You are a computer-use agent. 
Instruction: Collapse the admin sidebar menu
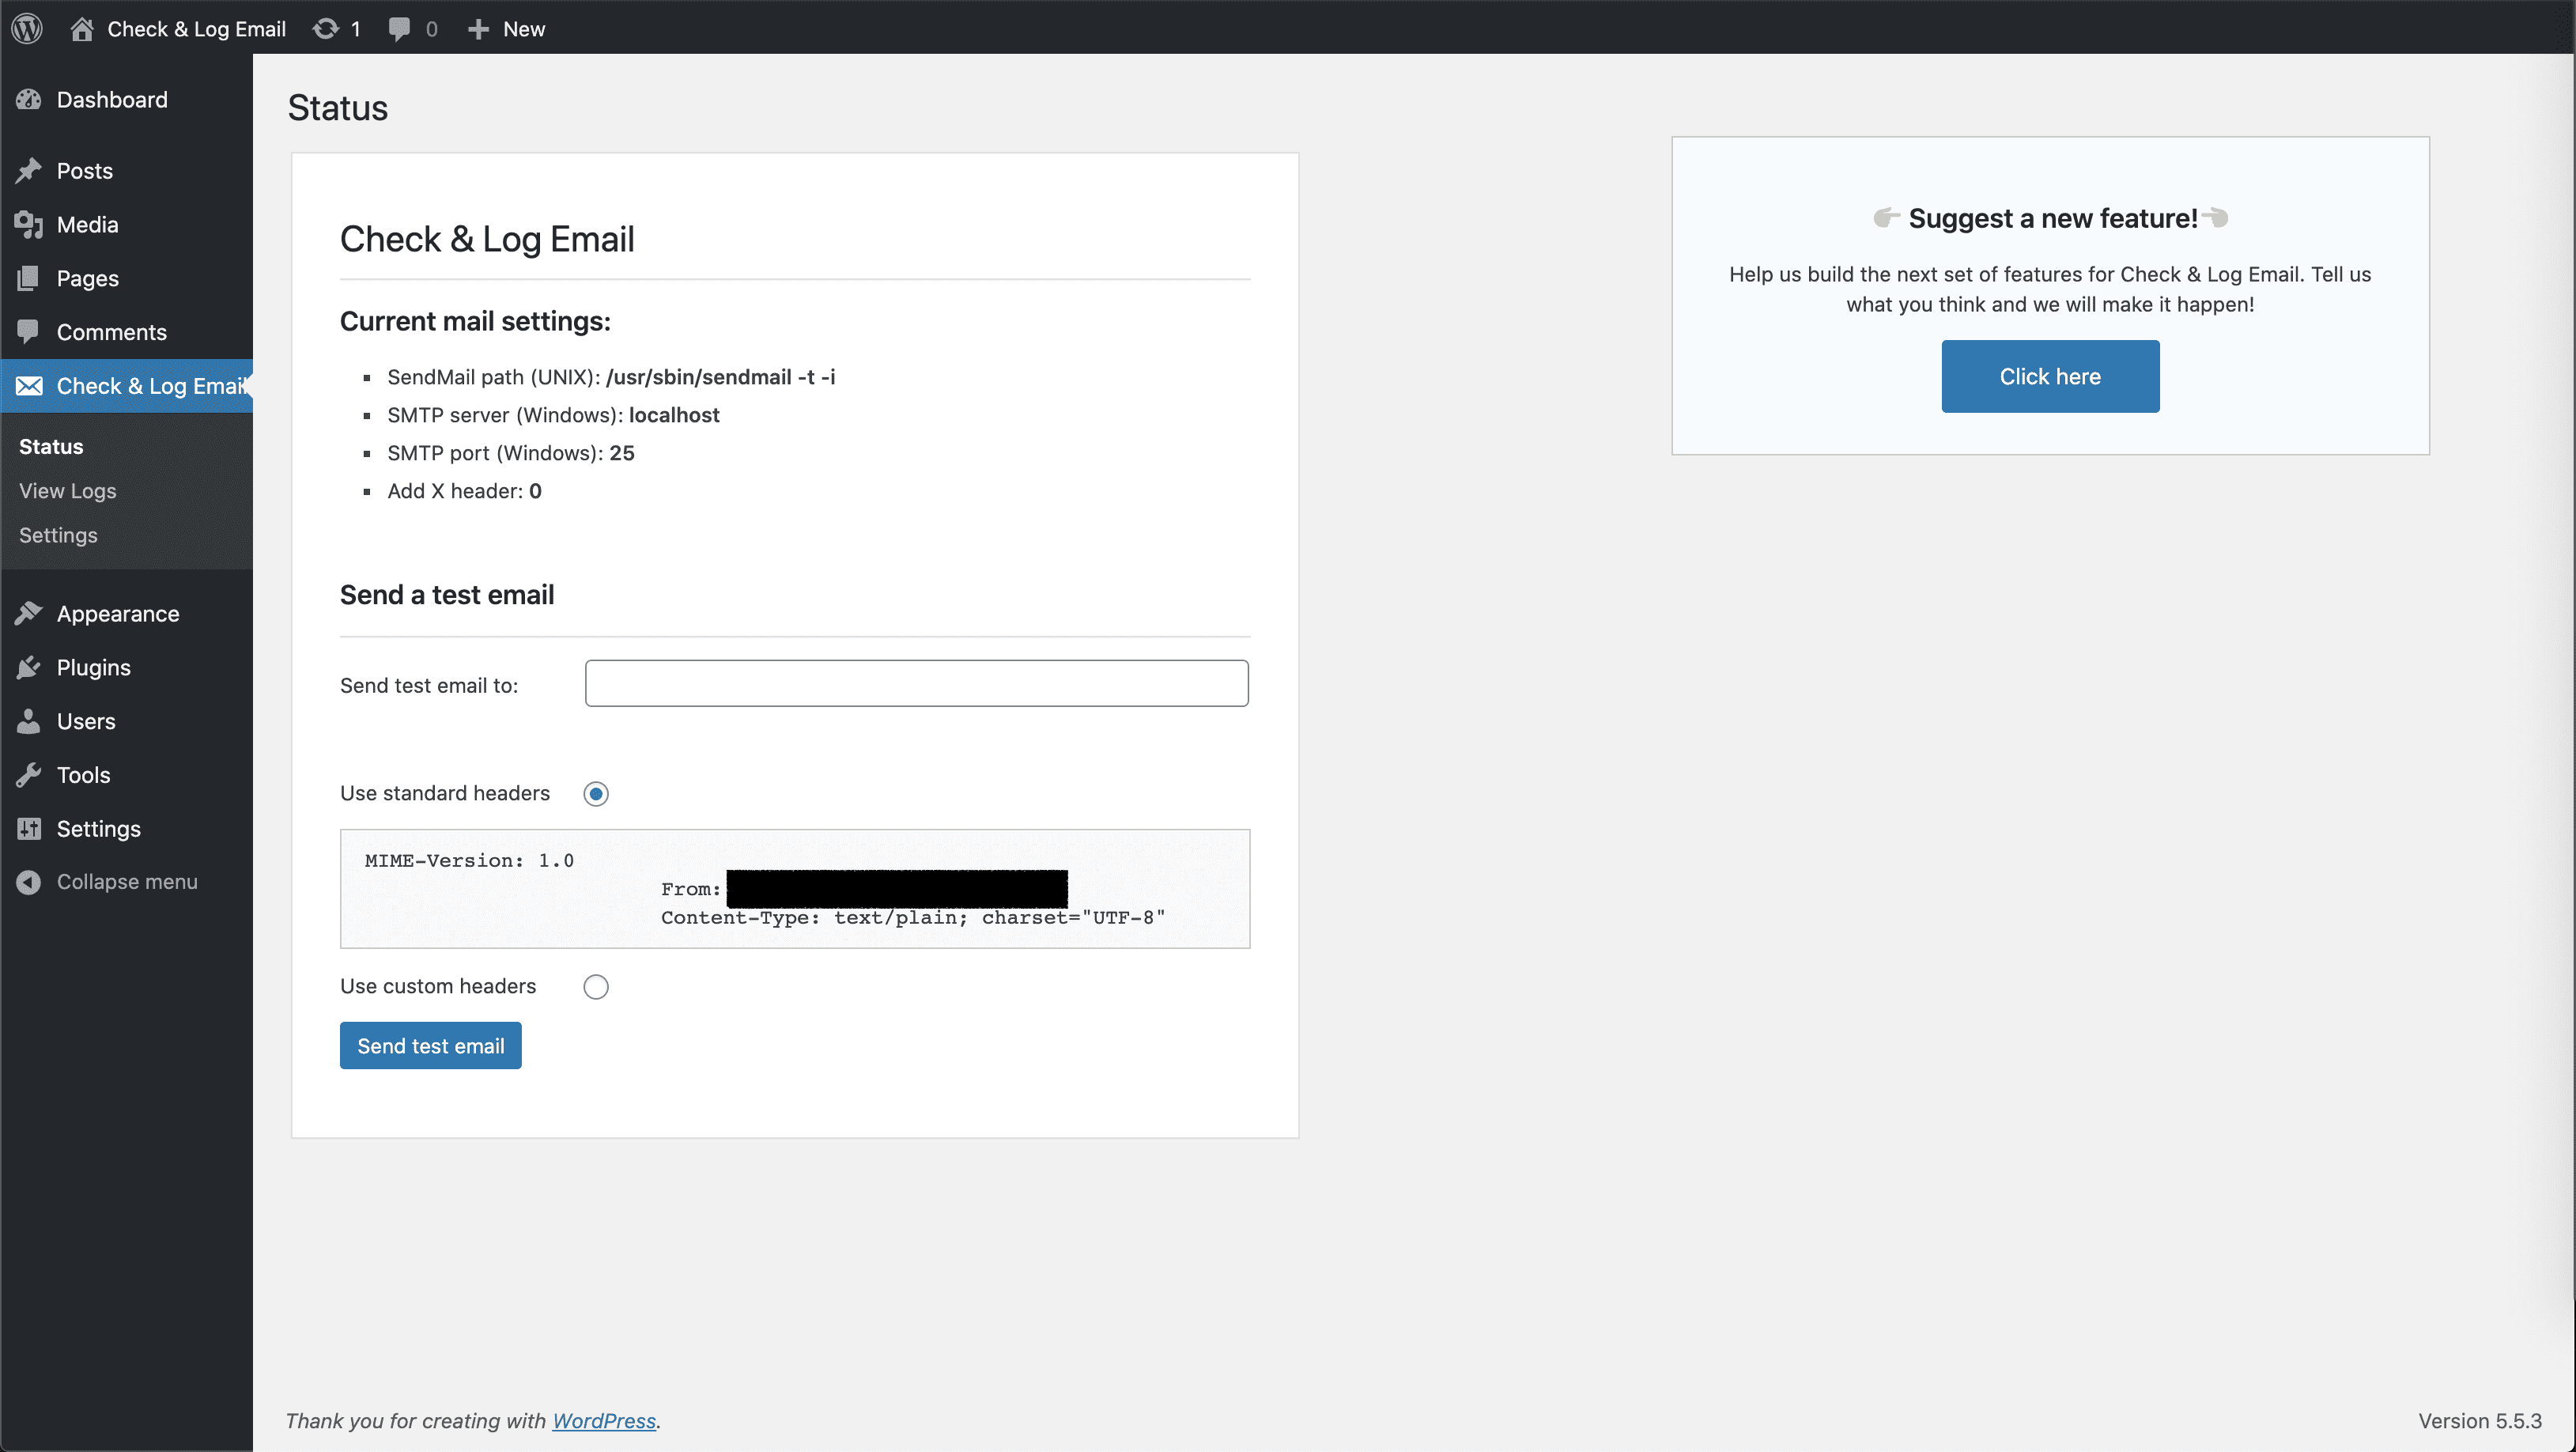[x=29, y=881]
